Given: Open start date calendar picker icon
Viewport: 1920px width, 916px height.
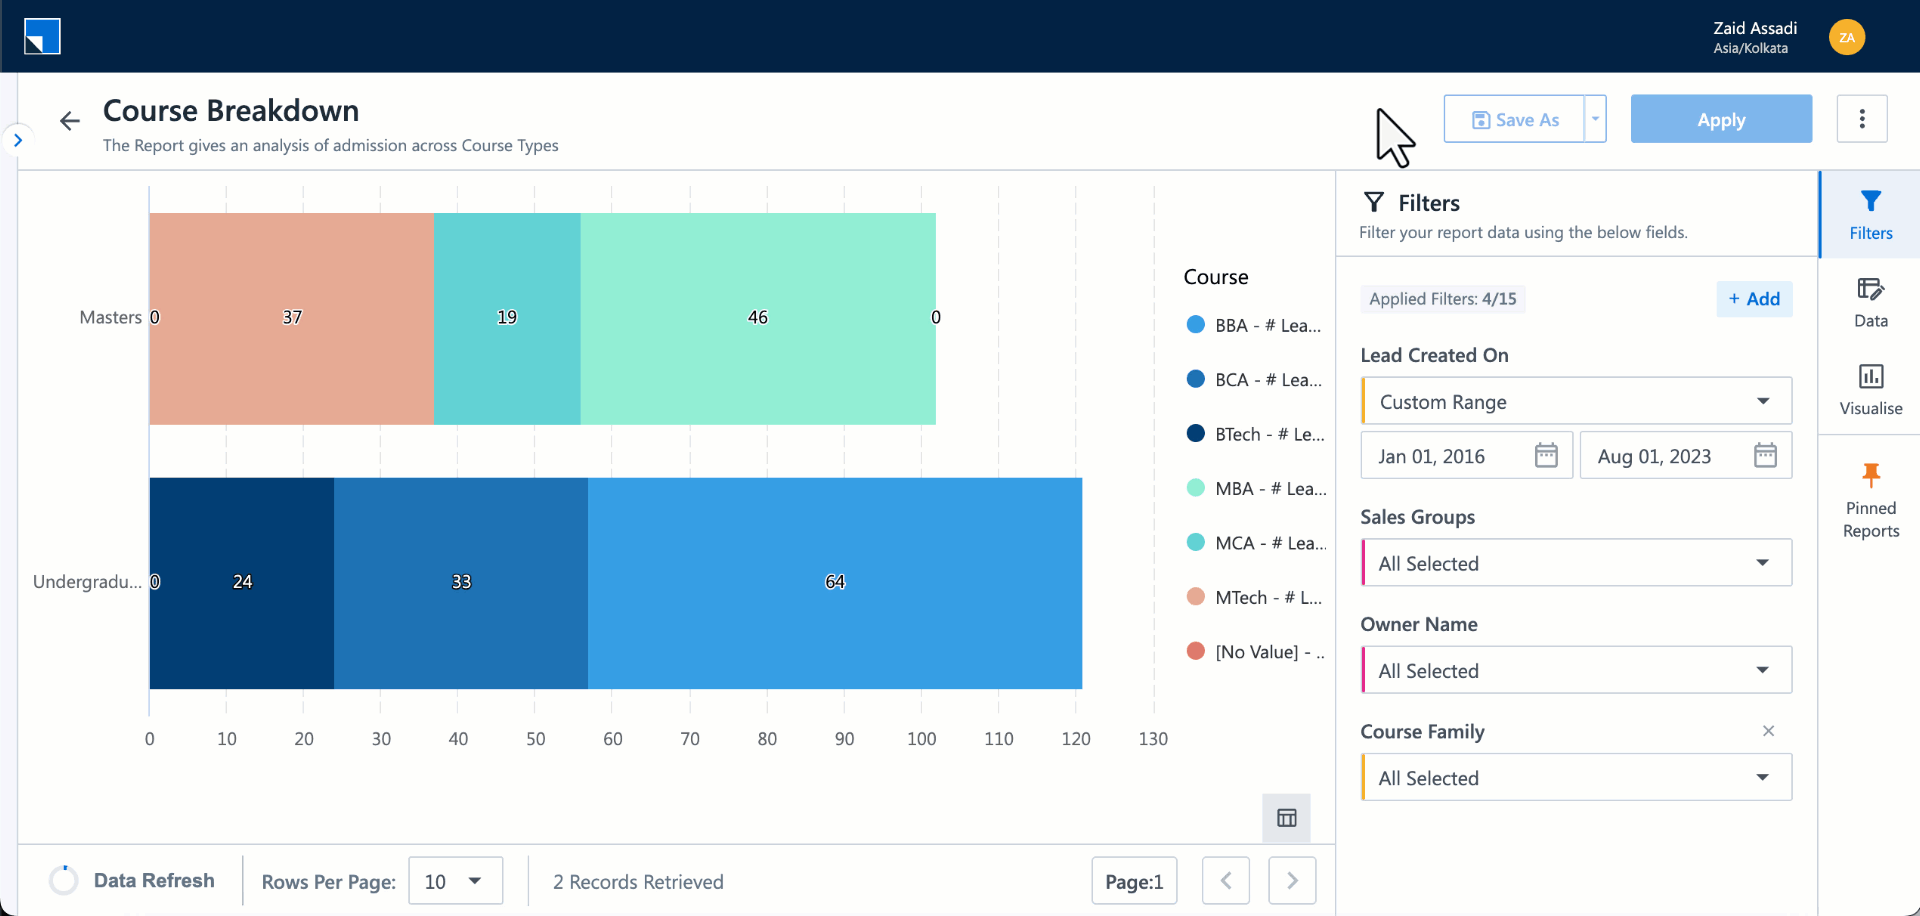Looking at the screenshot, I should point(1546,456).
